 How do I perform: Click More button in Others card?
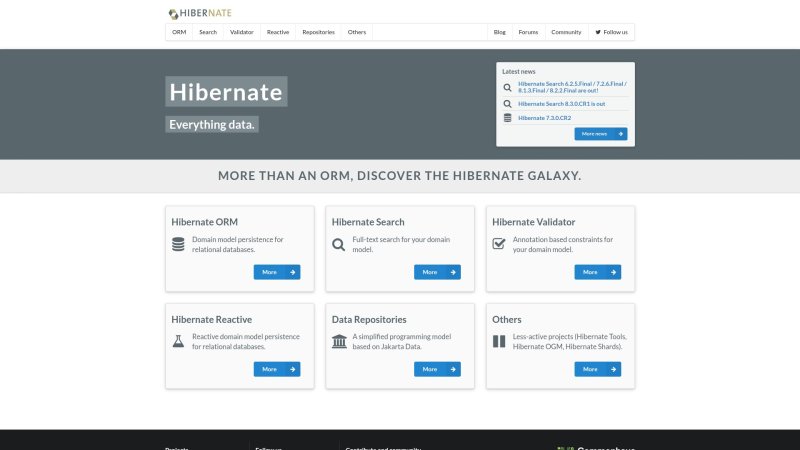point(597,369)
